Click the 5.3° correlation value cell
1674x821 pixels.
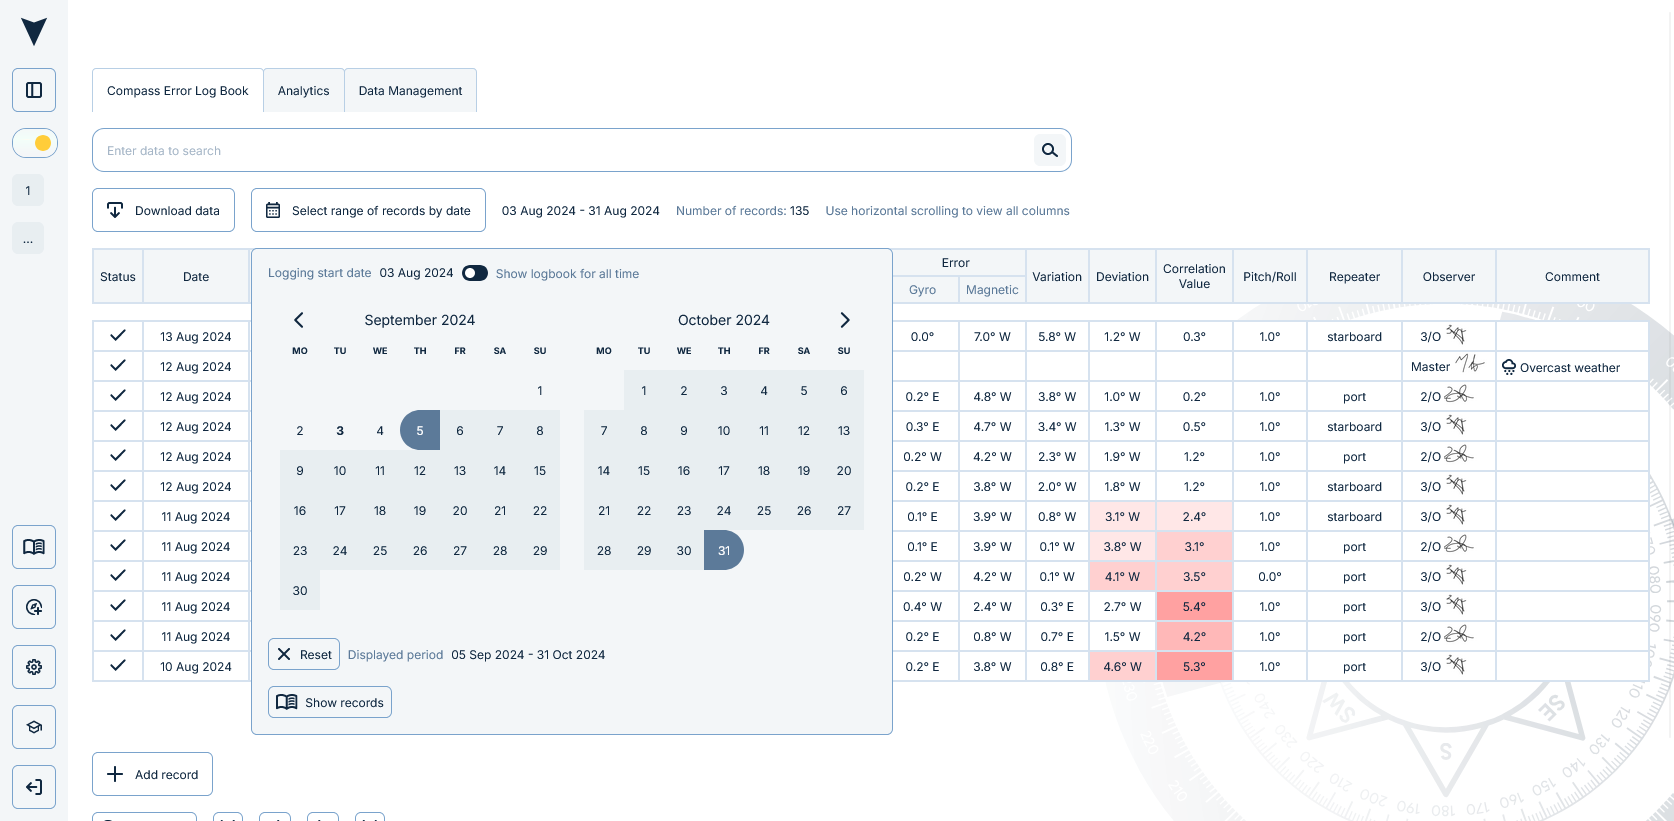(x=1194, y=666)
